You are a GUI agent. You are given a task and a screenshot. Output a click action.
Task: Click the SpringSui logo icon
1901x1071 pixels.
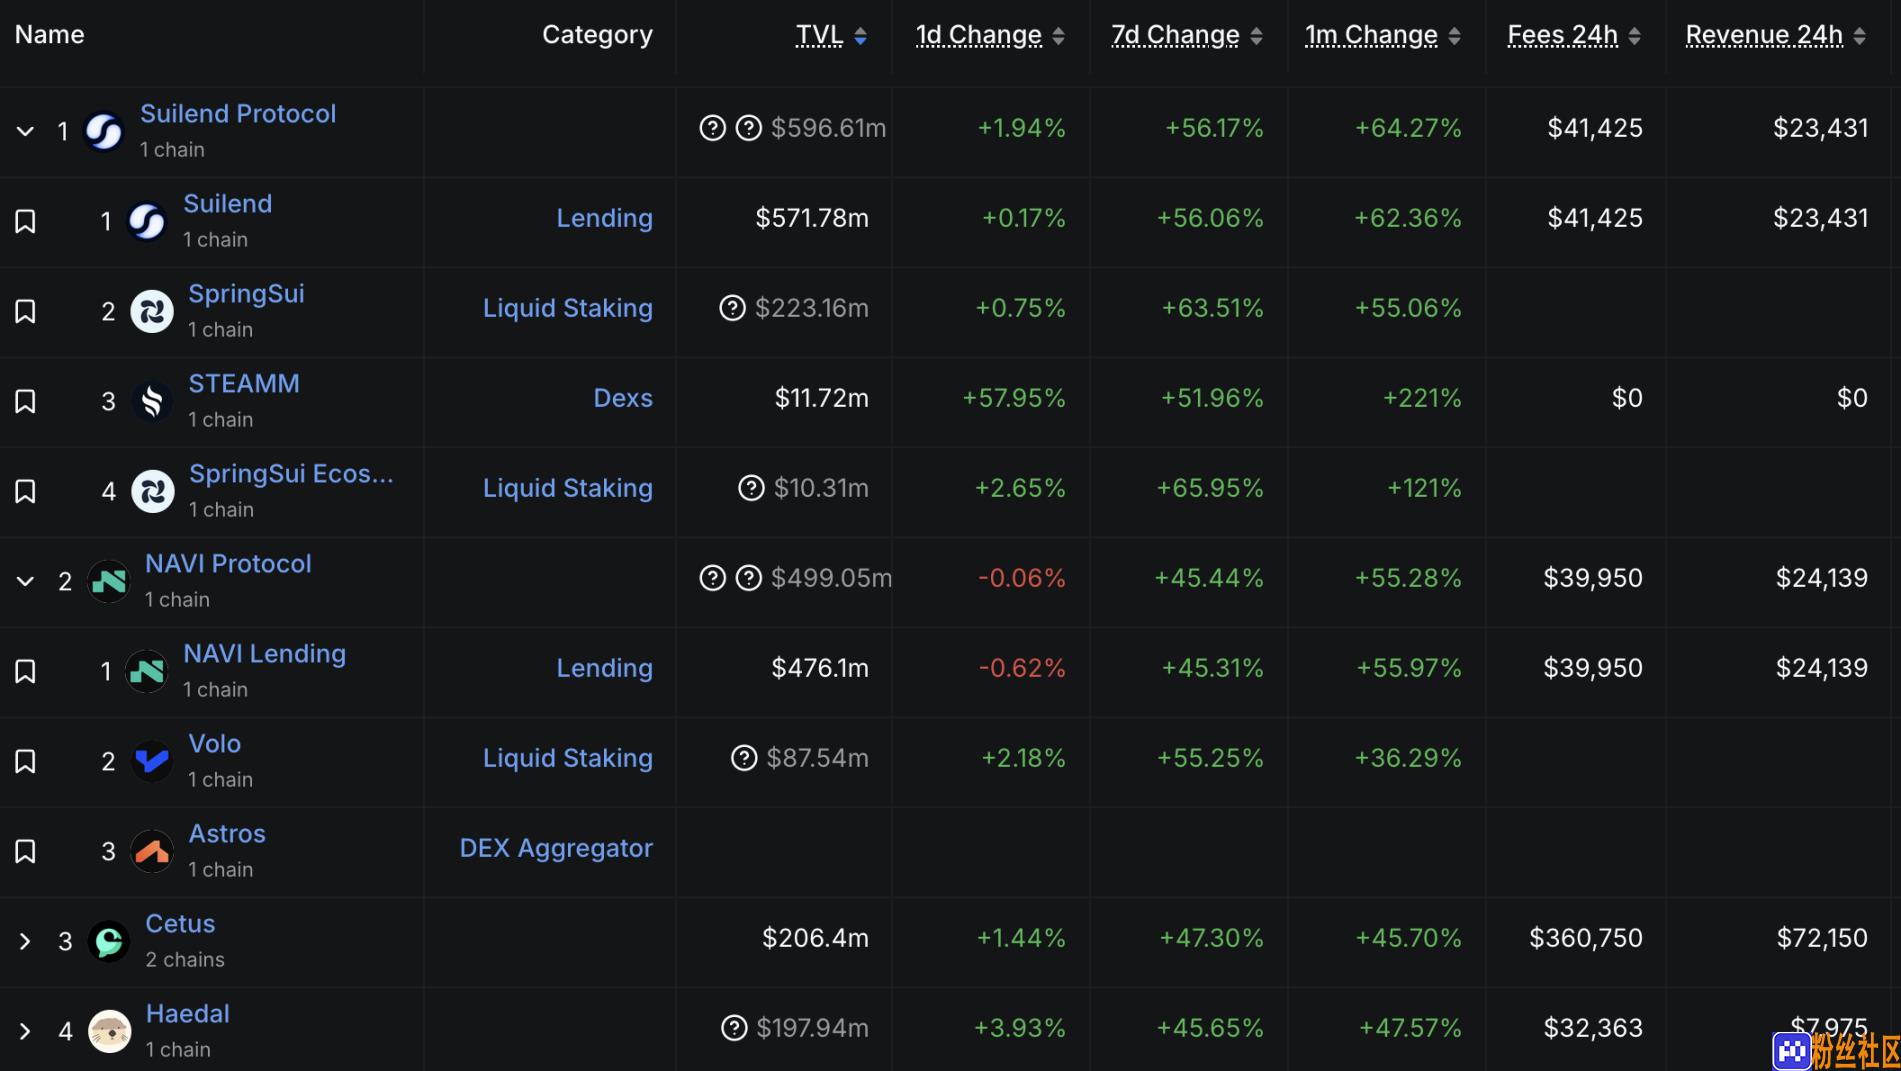tap(152, 311)
